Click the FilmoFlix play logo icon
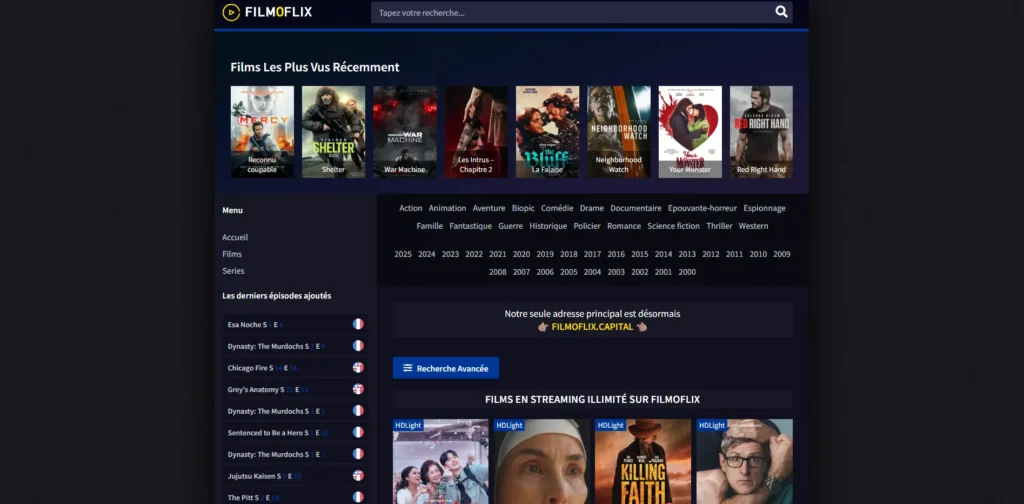This screenshot has width=1024, height=504. tap(231, 12)
